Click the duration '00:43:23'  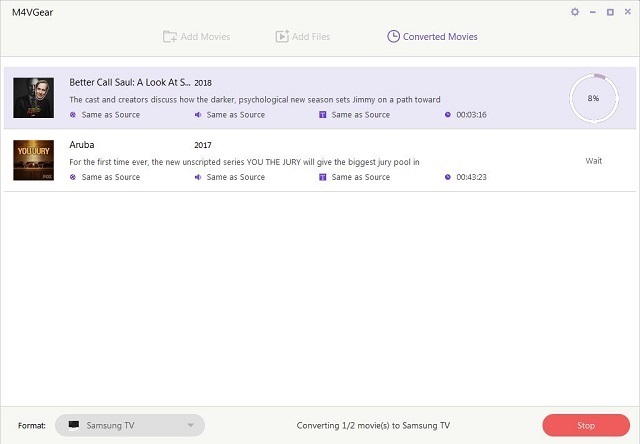(x=471, y=177)
